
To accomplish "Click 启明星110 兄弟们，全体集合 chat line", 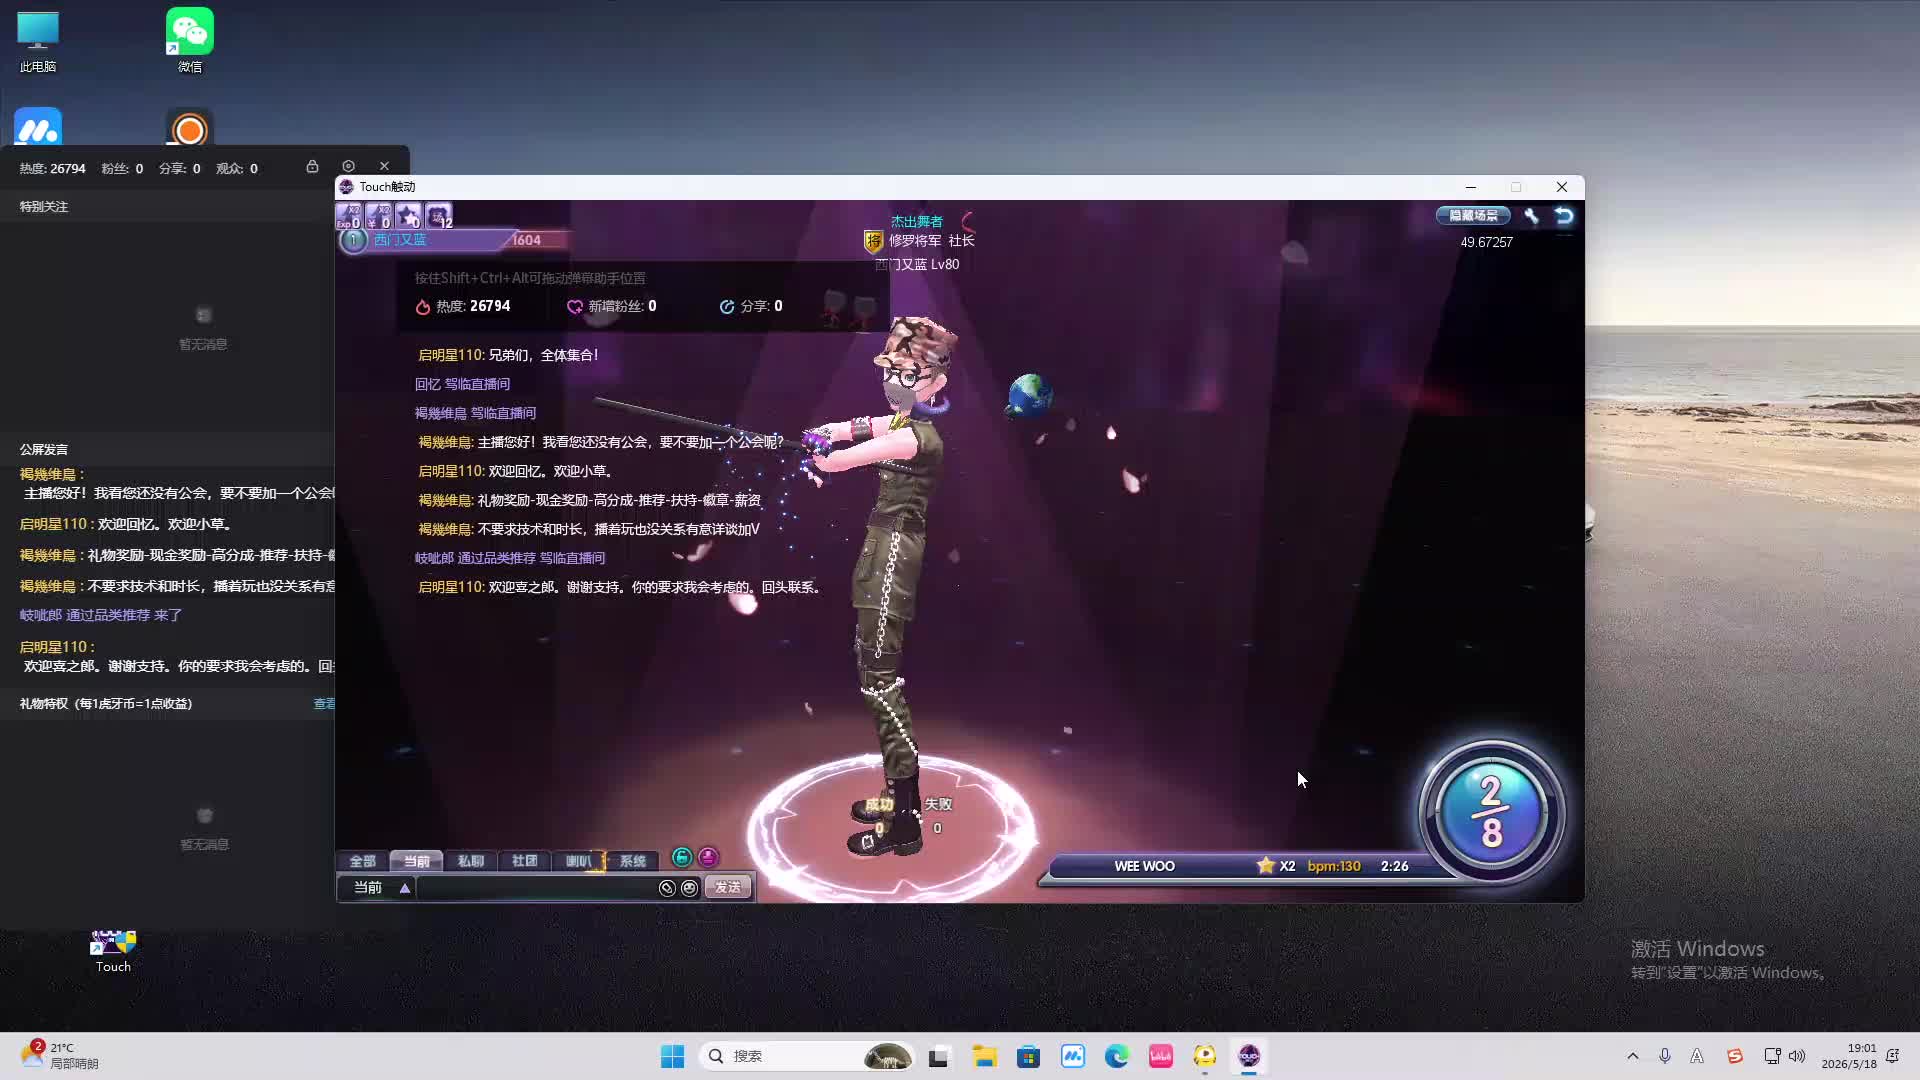I will tap(508, 355).
